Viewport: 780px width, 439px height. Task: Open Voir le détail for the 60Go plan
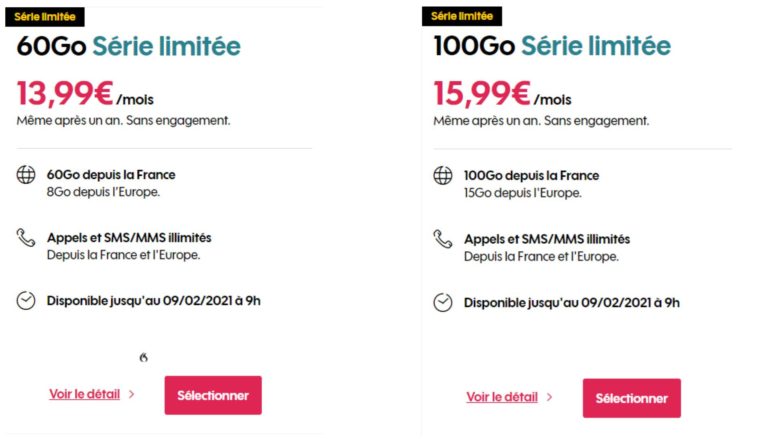tap(84, 394)
